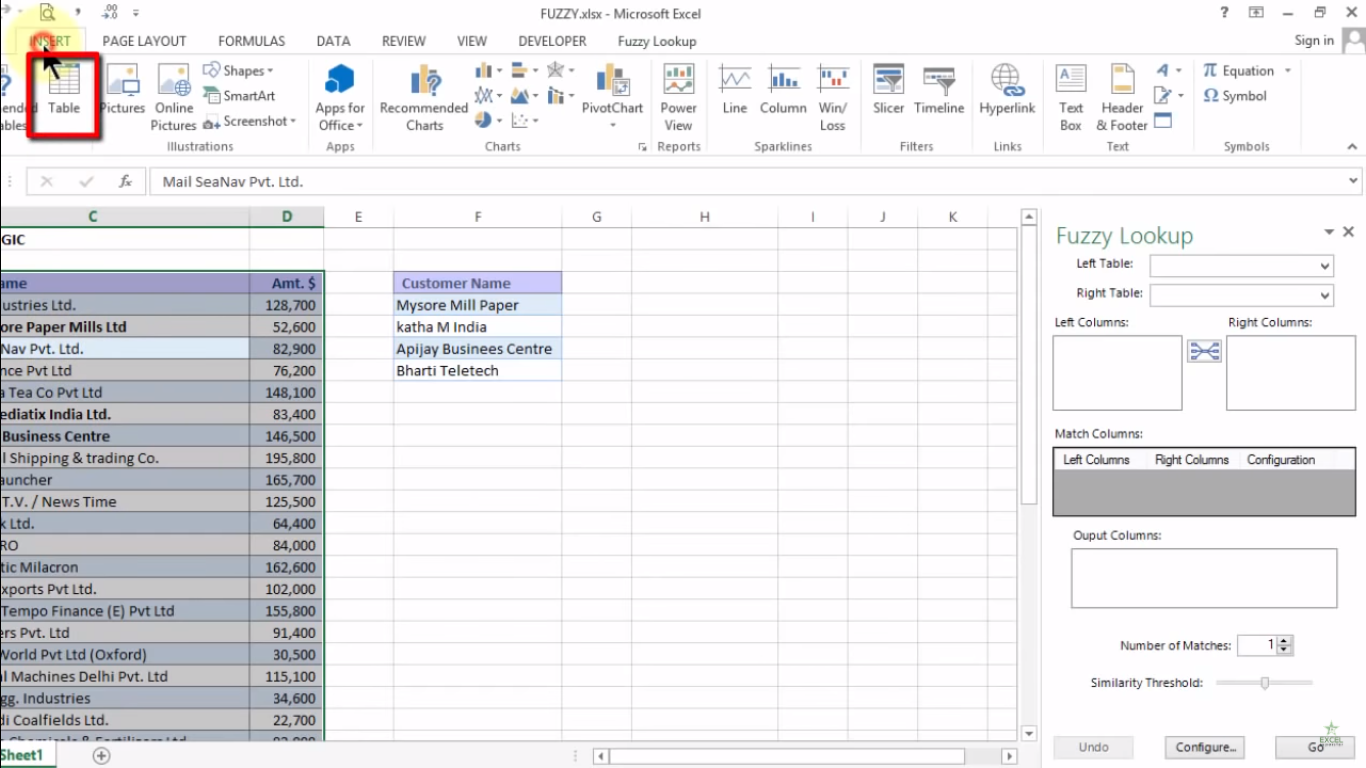Insert an Equation
This screenshot has width=1366, height=768.
coord(1238,71)
